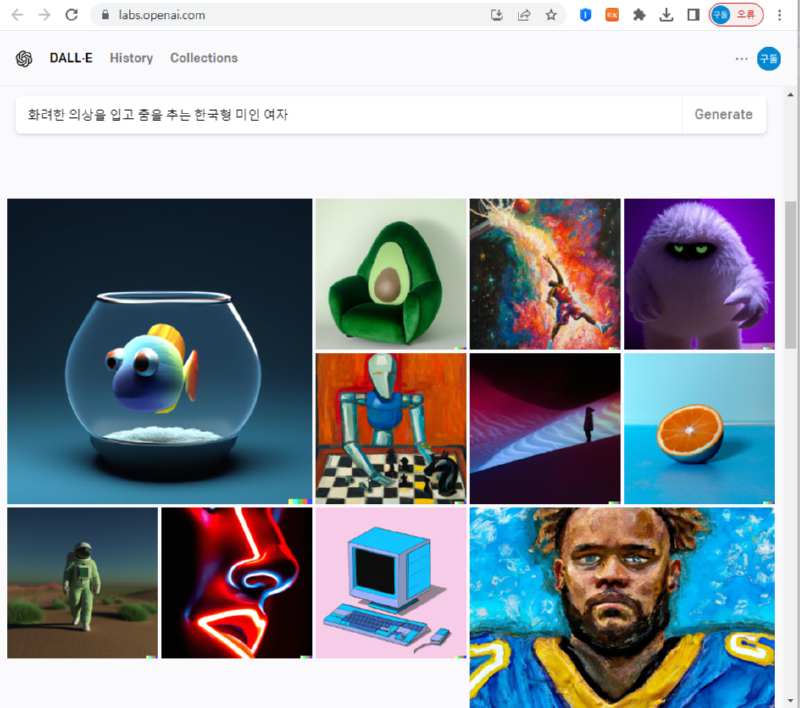This screenshot has height=708, width=800.
Task: Open the Chrome profile error button
Action: click(736, 15)
